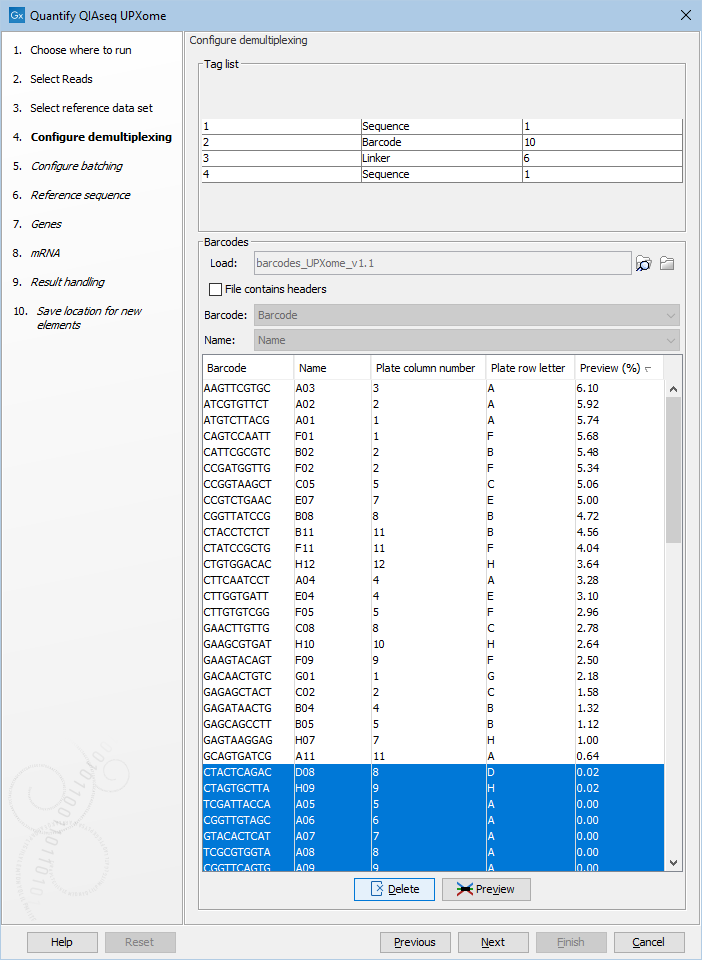Screen dimensions: 702x960
Task: Sort by the Barcode column header
Action: click(x=248, y=368)
